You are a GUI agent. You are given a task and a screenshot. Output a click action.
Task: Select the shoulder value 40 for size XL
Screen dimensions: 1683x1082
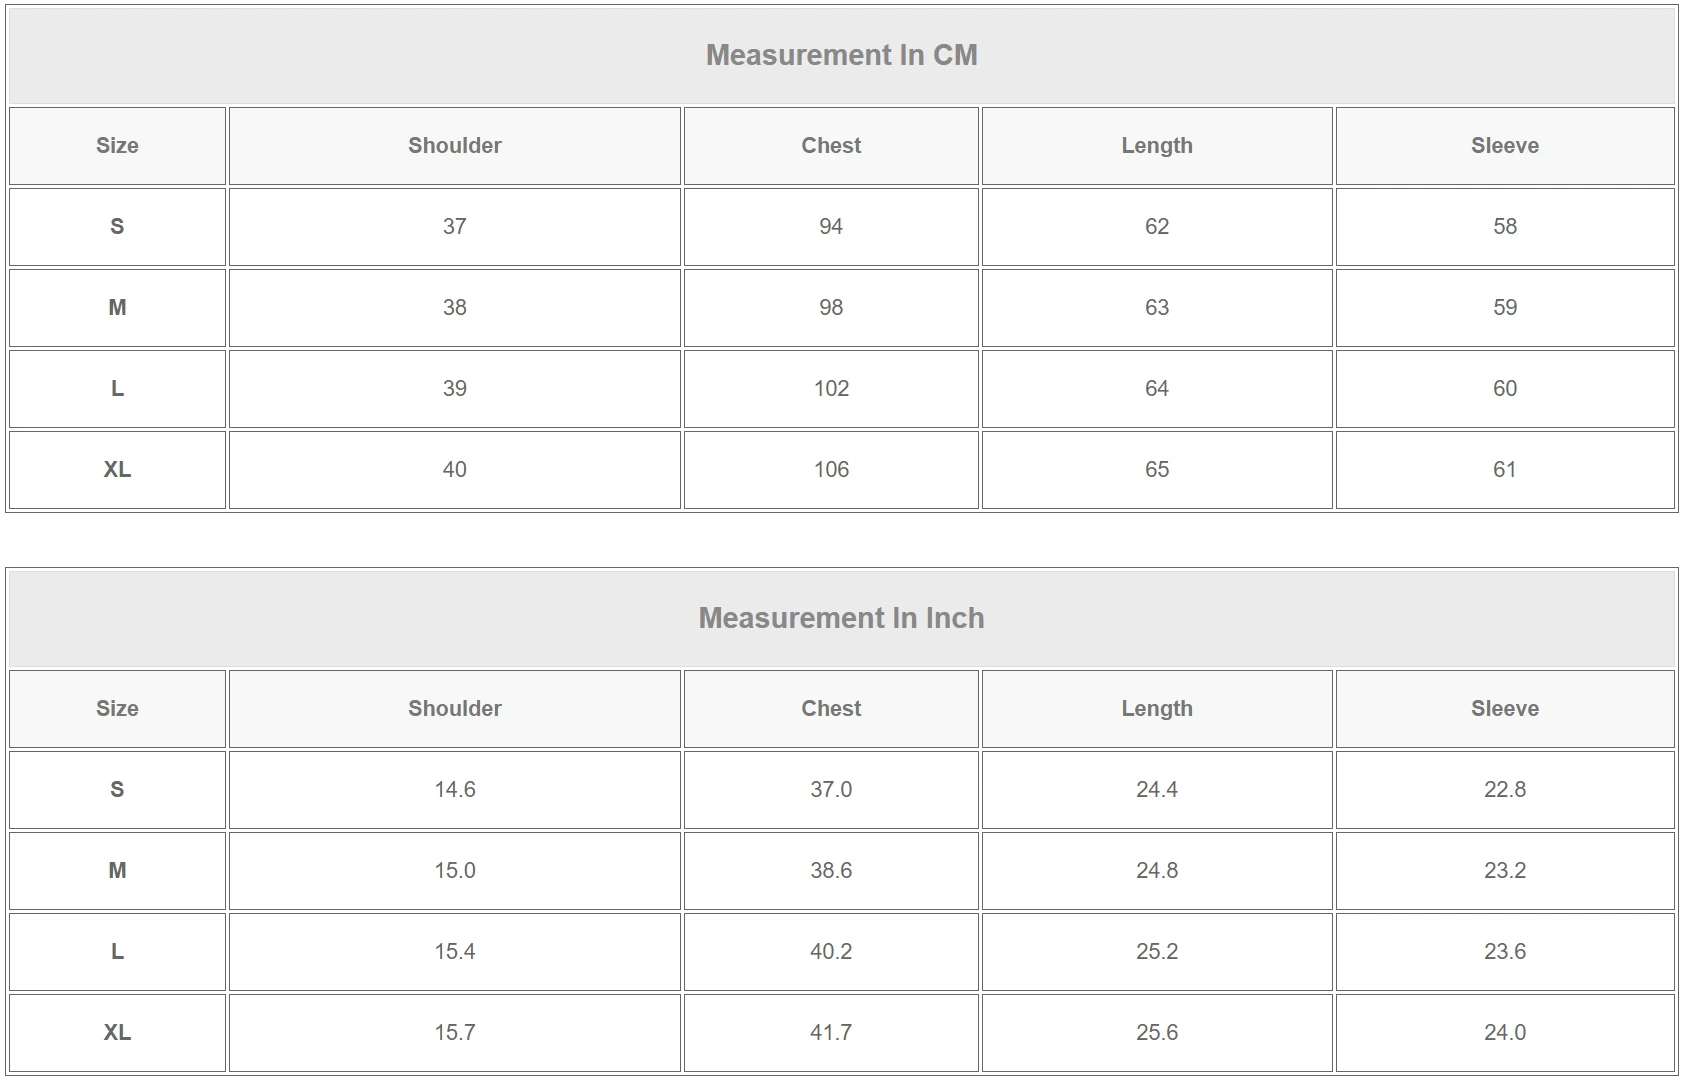454,470
